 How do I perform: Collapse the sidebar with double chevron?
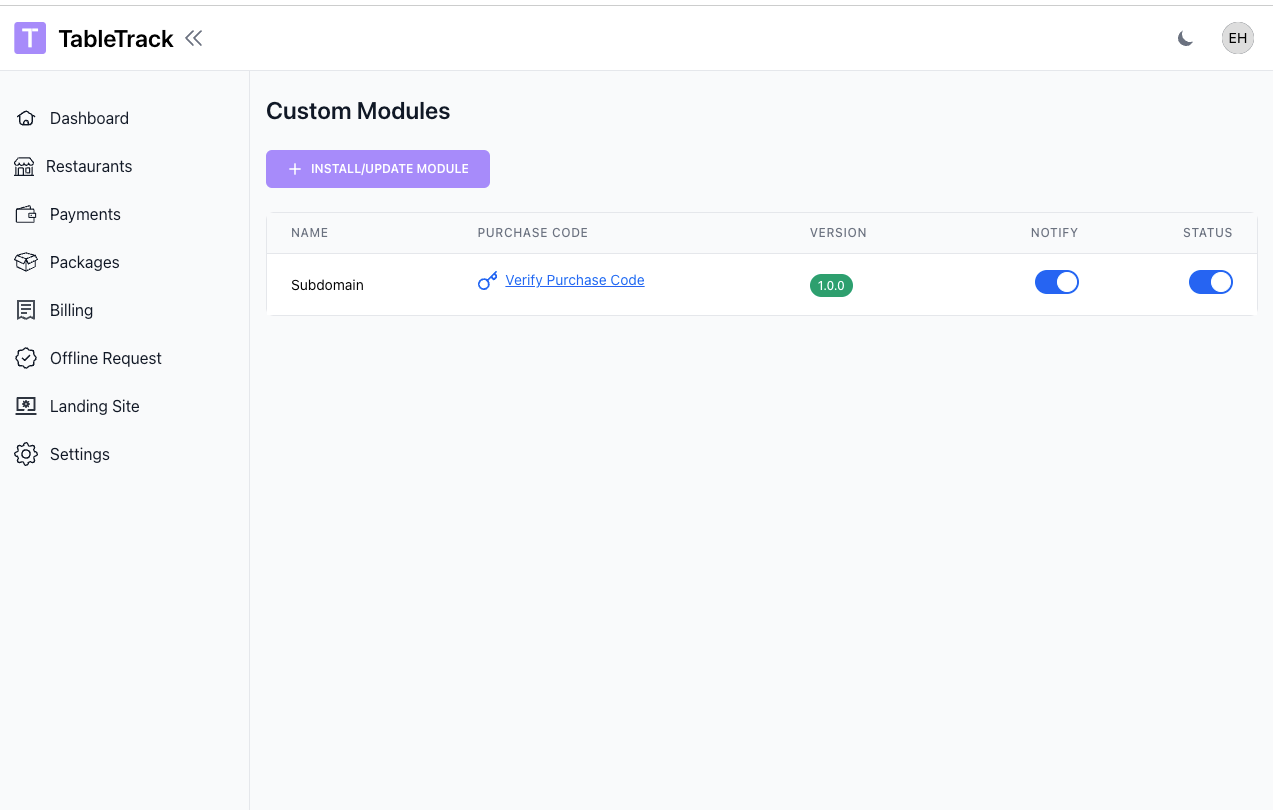coord(194,38)
